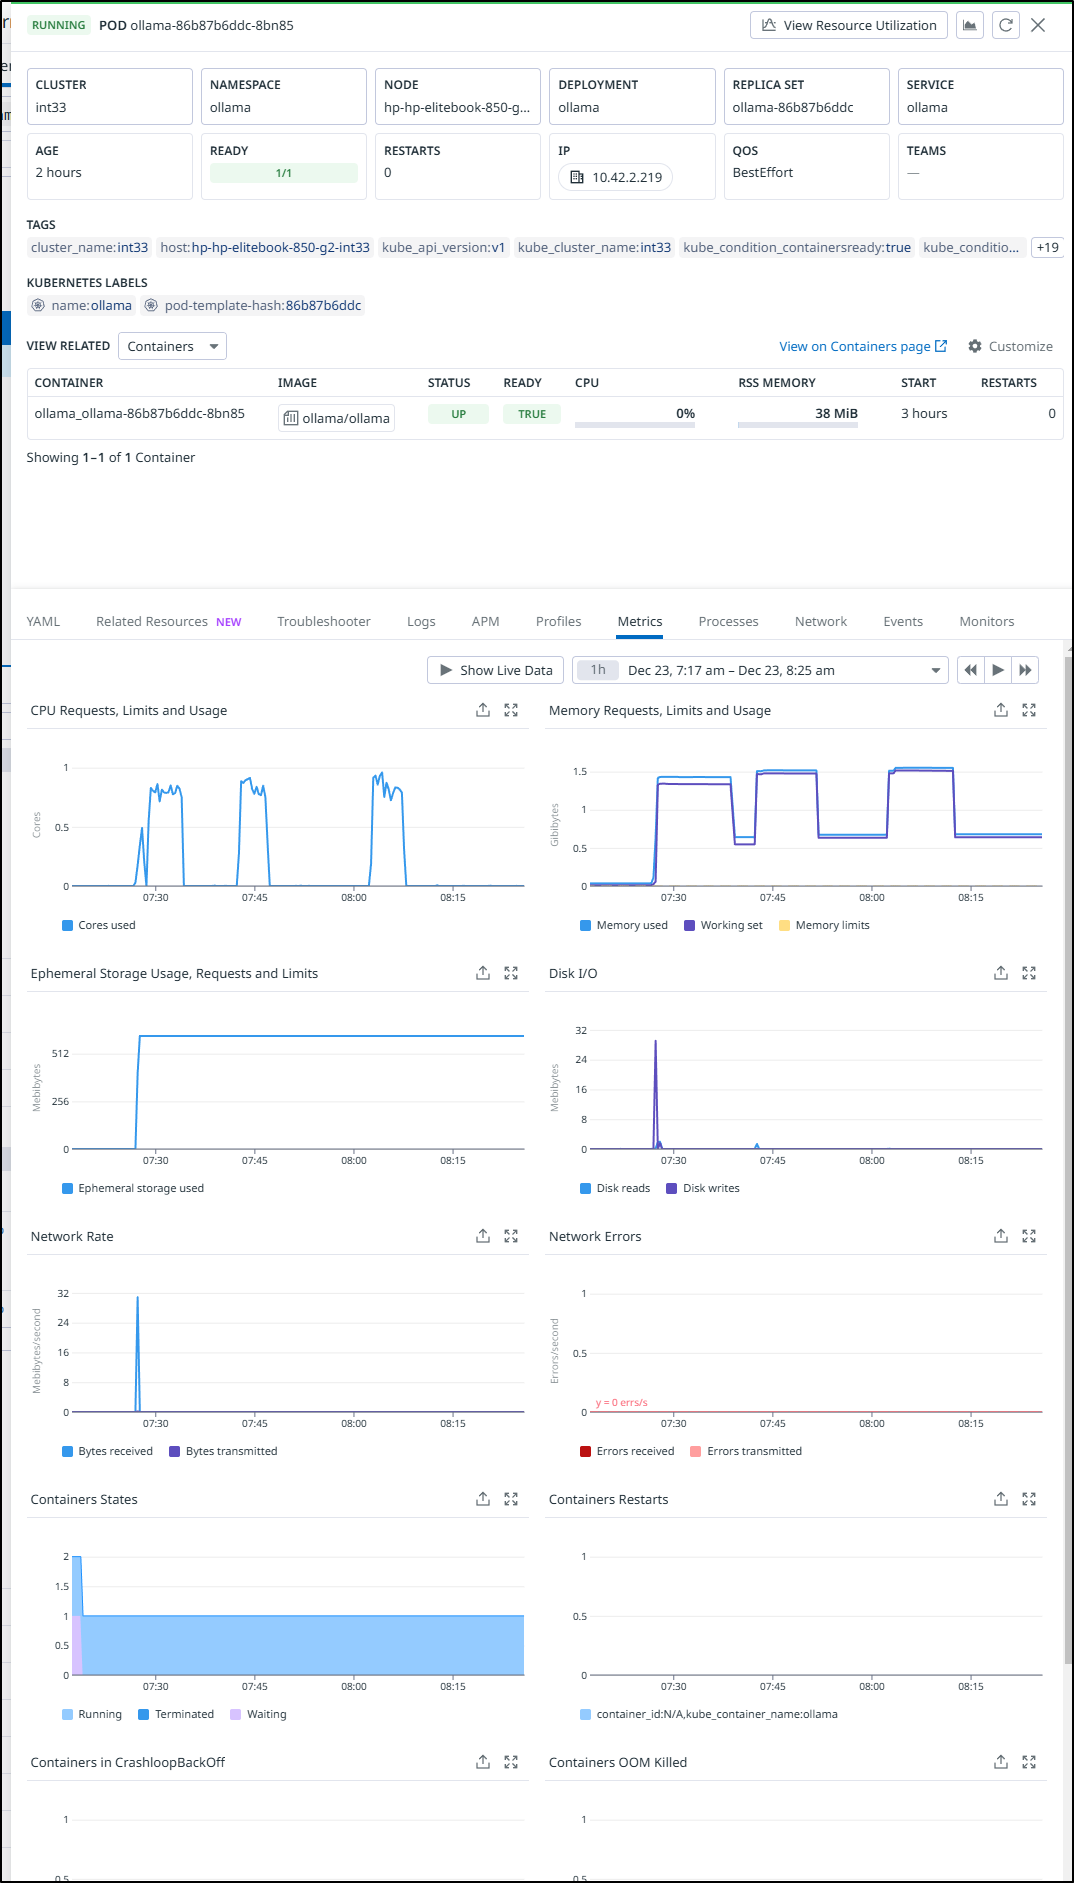Expand Memory Requests graph to fullscreen

[1029, 710]
